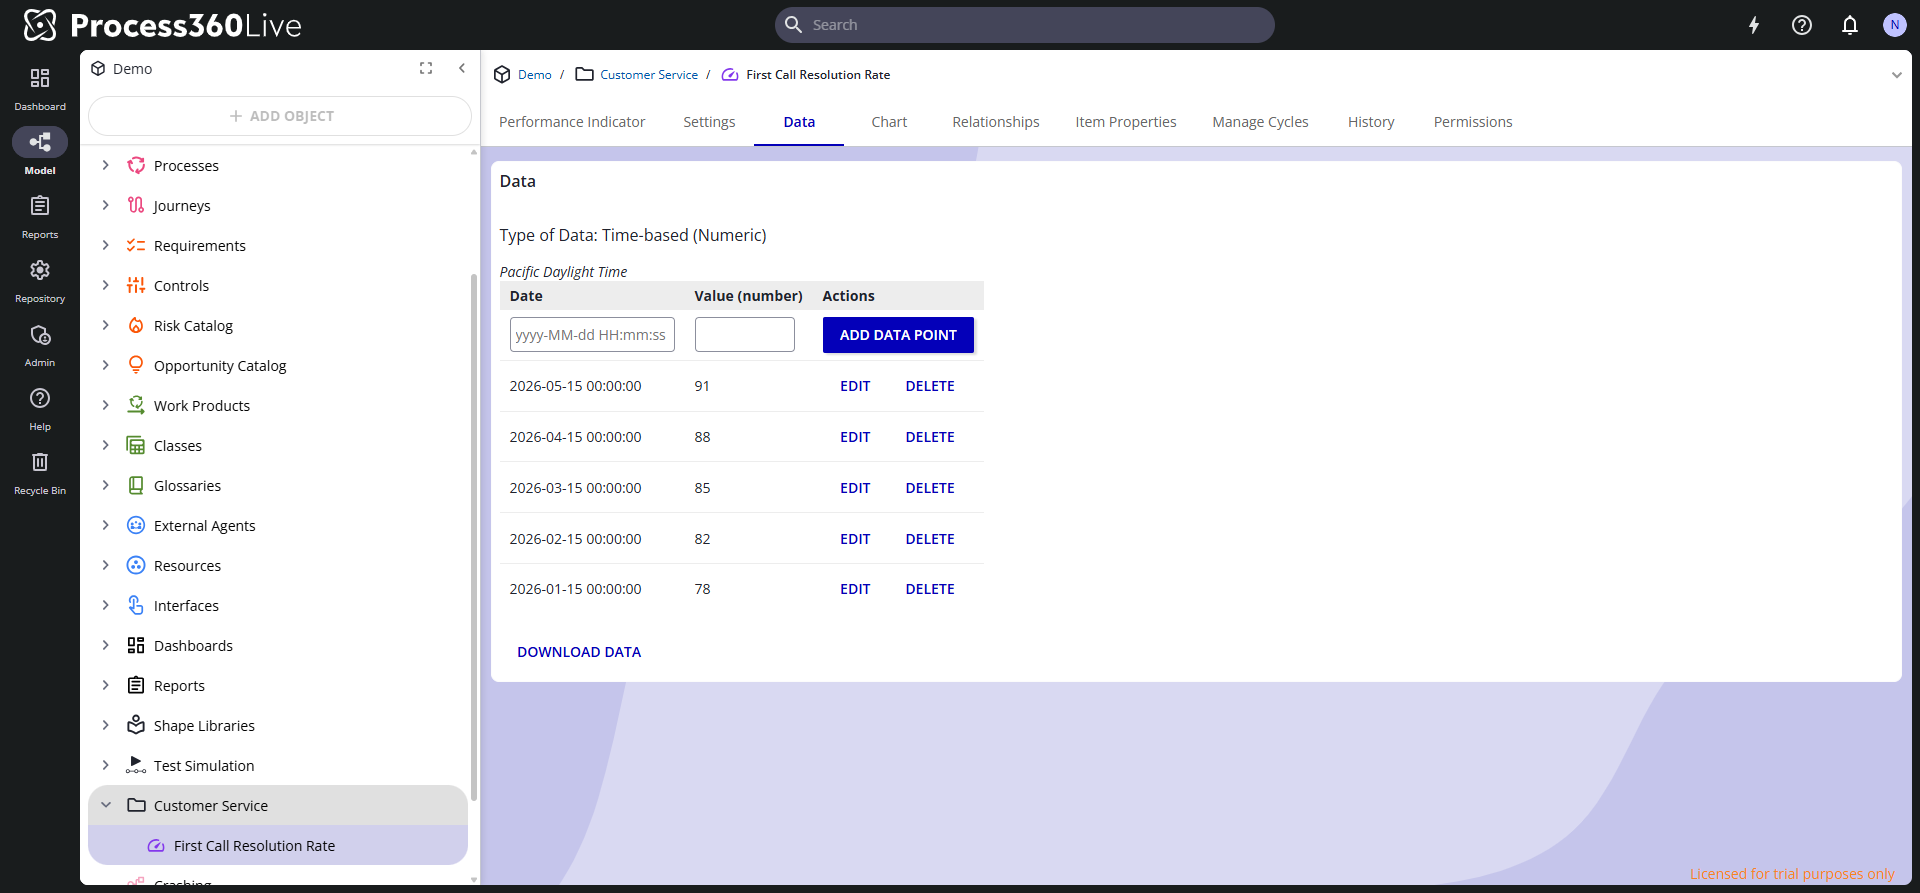
Task: Click the Process360 Live logo
Action: tap(162, 25)
